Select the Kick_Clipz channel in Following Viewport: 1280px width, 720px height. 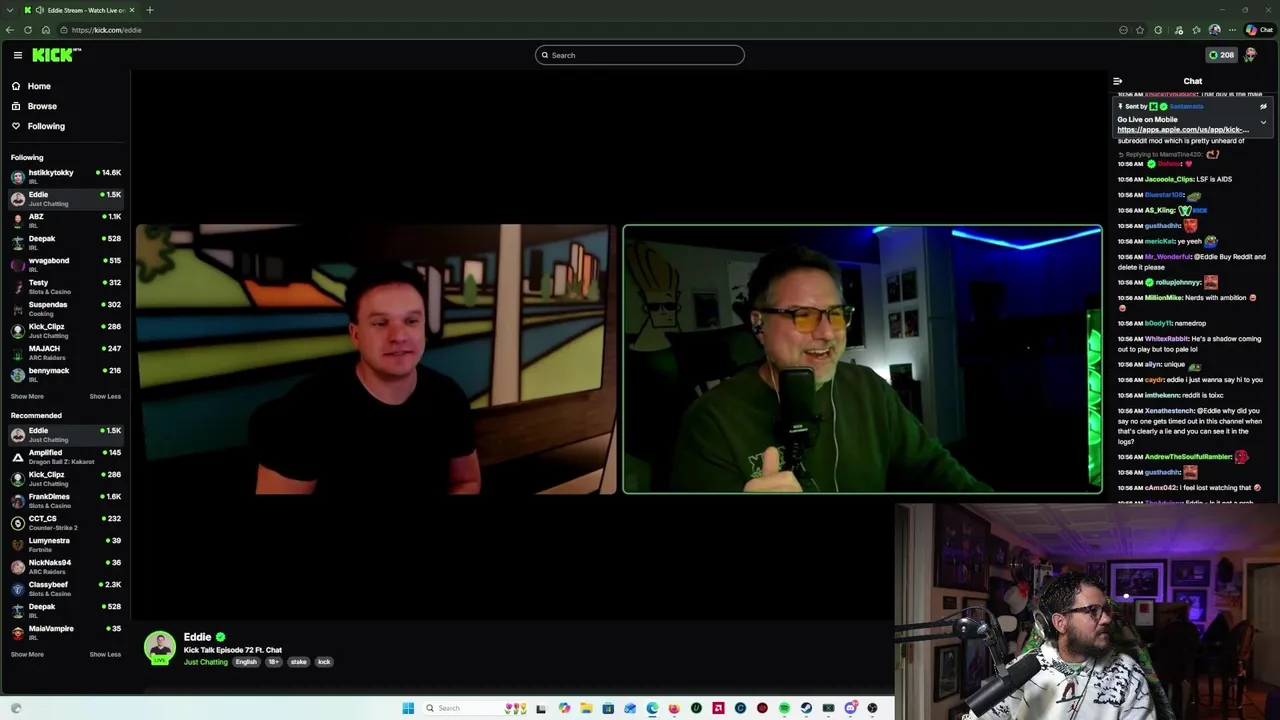click(x=66, y=330)
